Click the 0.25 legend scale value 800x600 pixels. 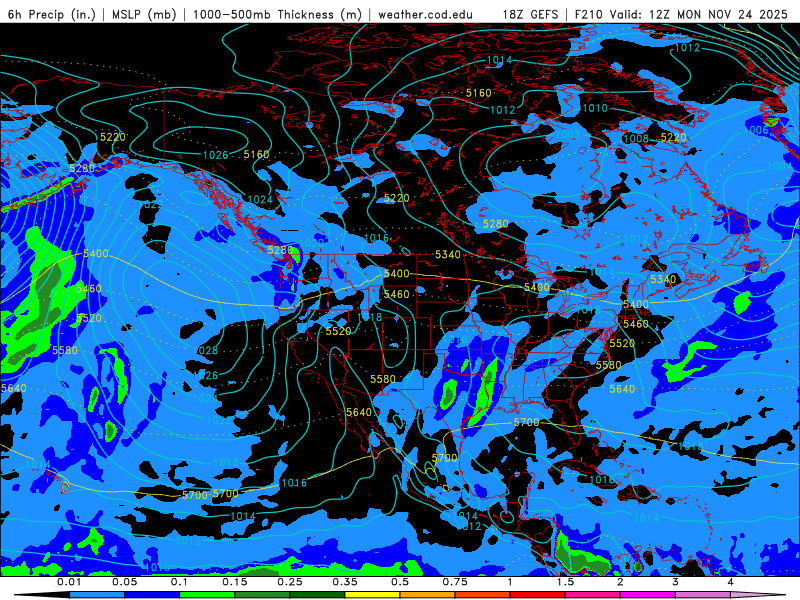pos(290,582)
